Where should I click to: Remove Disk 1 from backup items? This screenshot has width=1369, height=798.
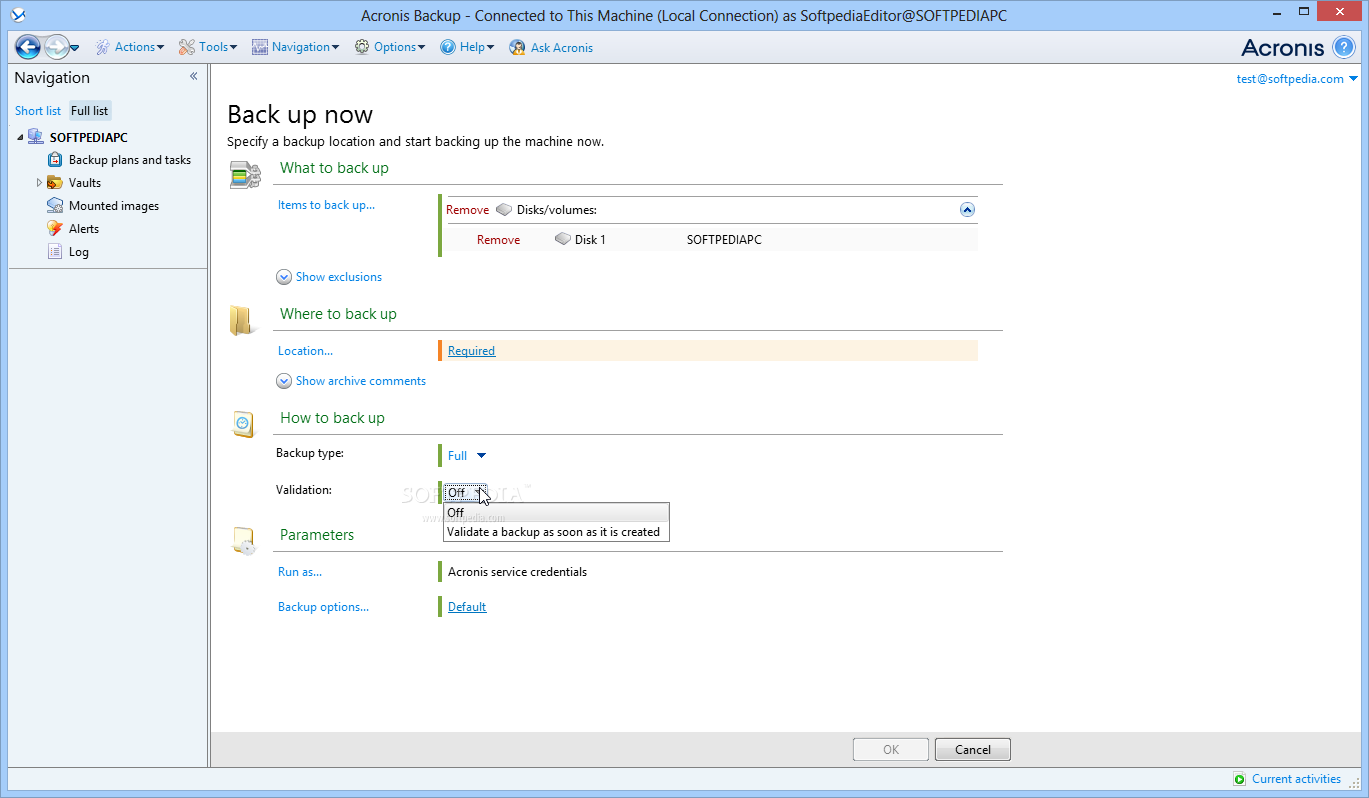point(498,240)
